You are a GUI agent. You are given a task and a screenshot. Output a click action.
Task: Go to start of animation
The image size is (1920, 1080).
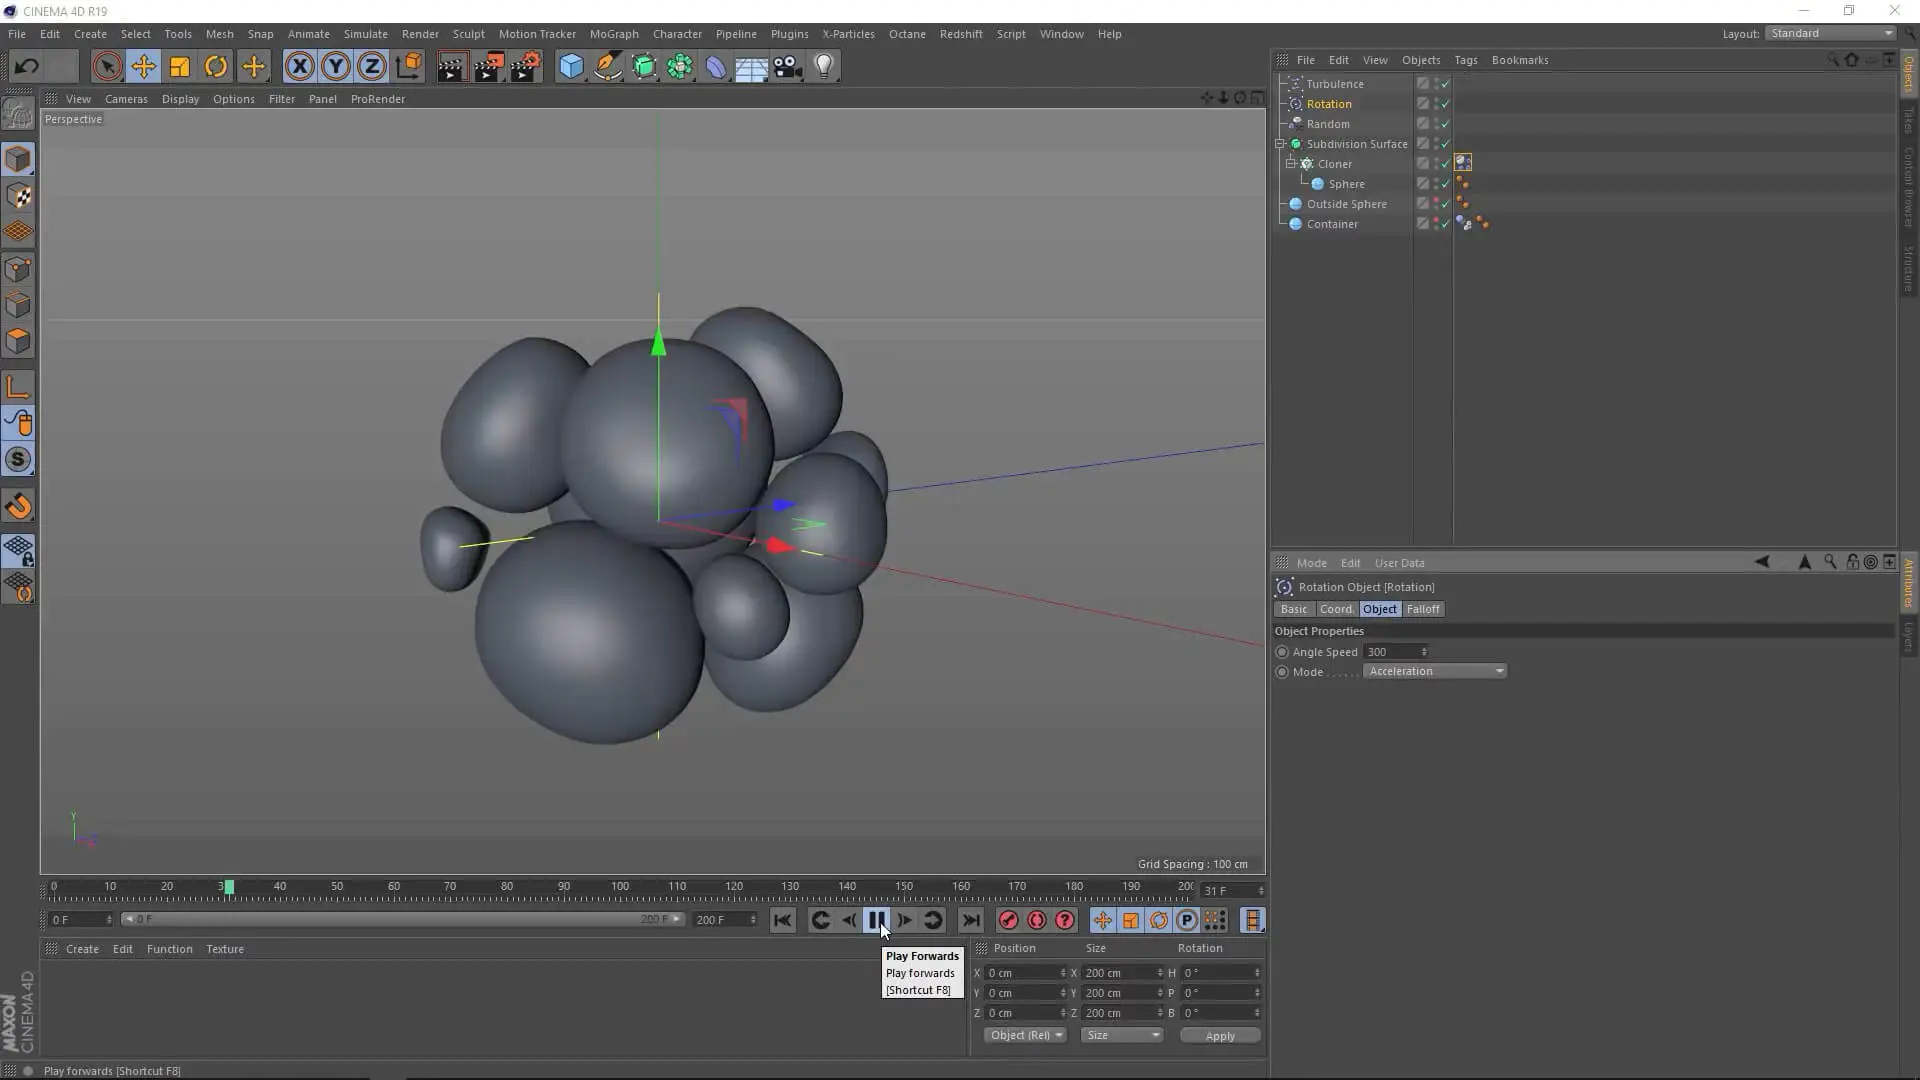[x=783, y=920]
